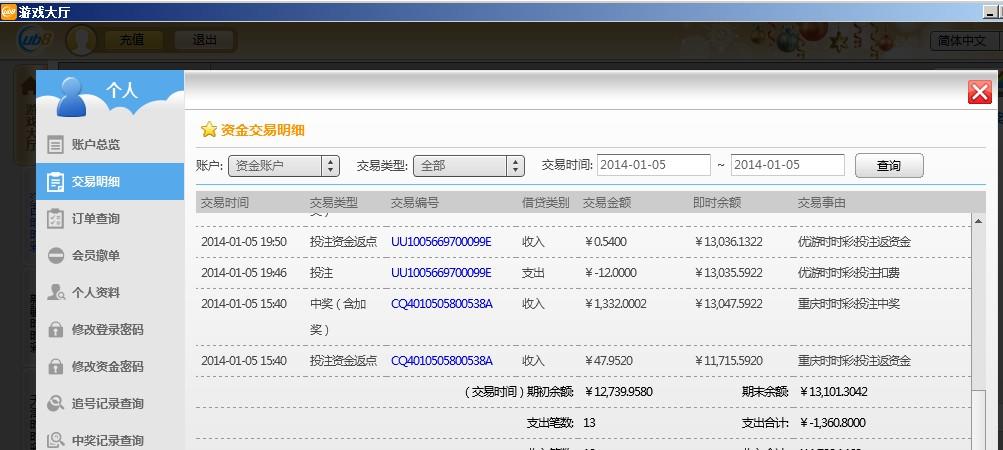Click the 交易明细 clipboard icon

click(56, 182)
